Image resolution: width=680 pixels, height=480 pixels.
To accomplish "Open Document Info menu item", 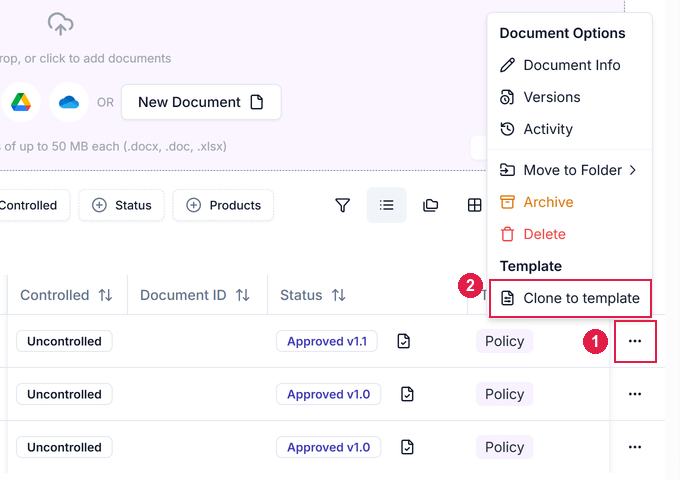I will point(570,65).
